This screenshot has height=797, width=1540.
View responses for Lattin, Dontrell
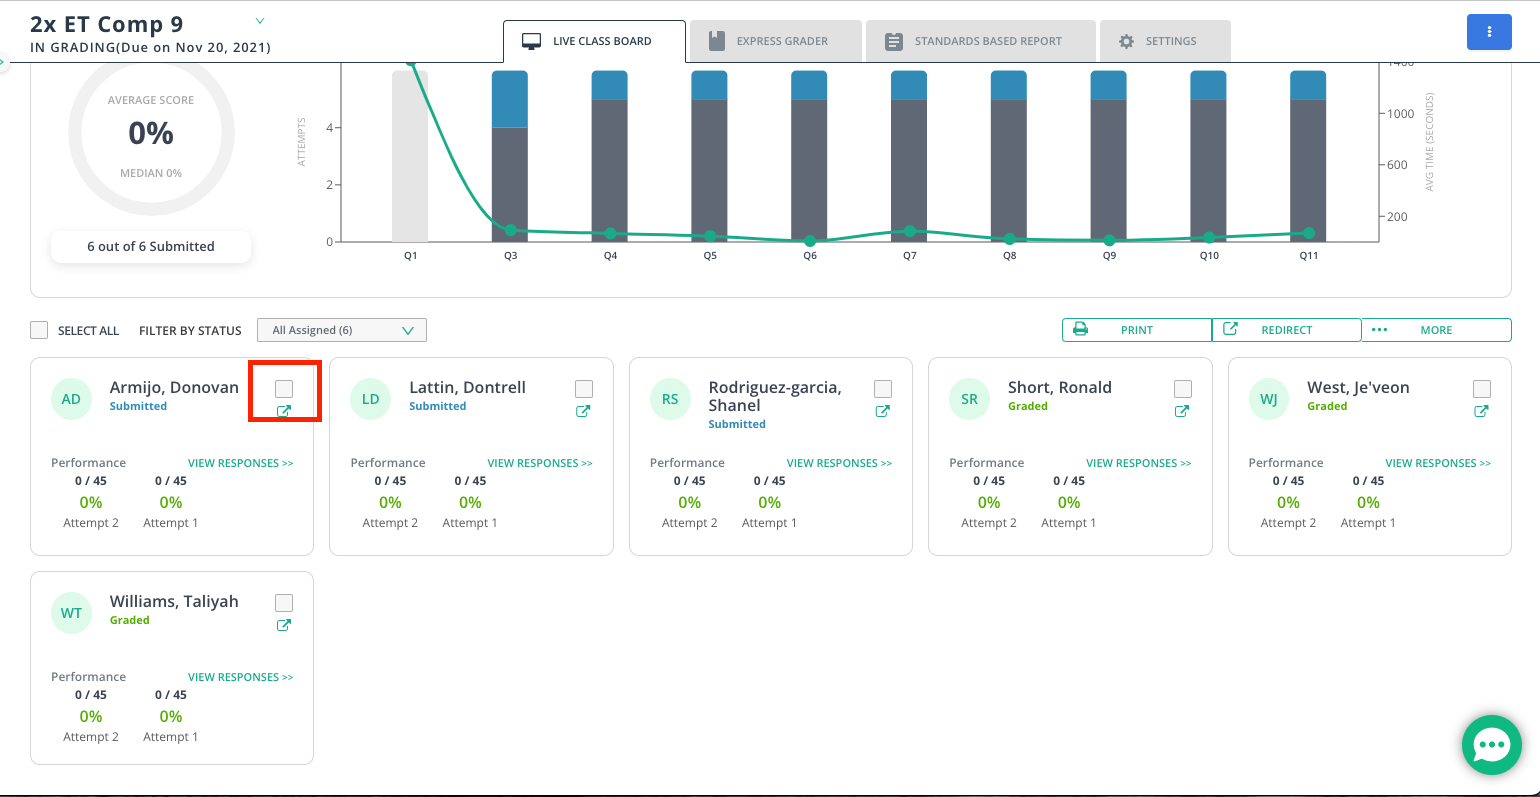point(540,463)
